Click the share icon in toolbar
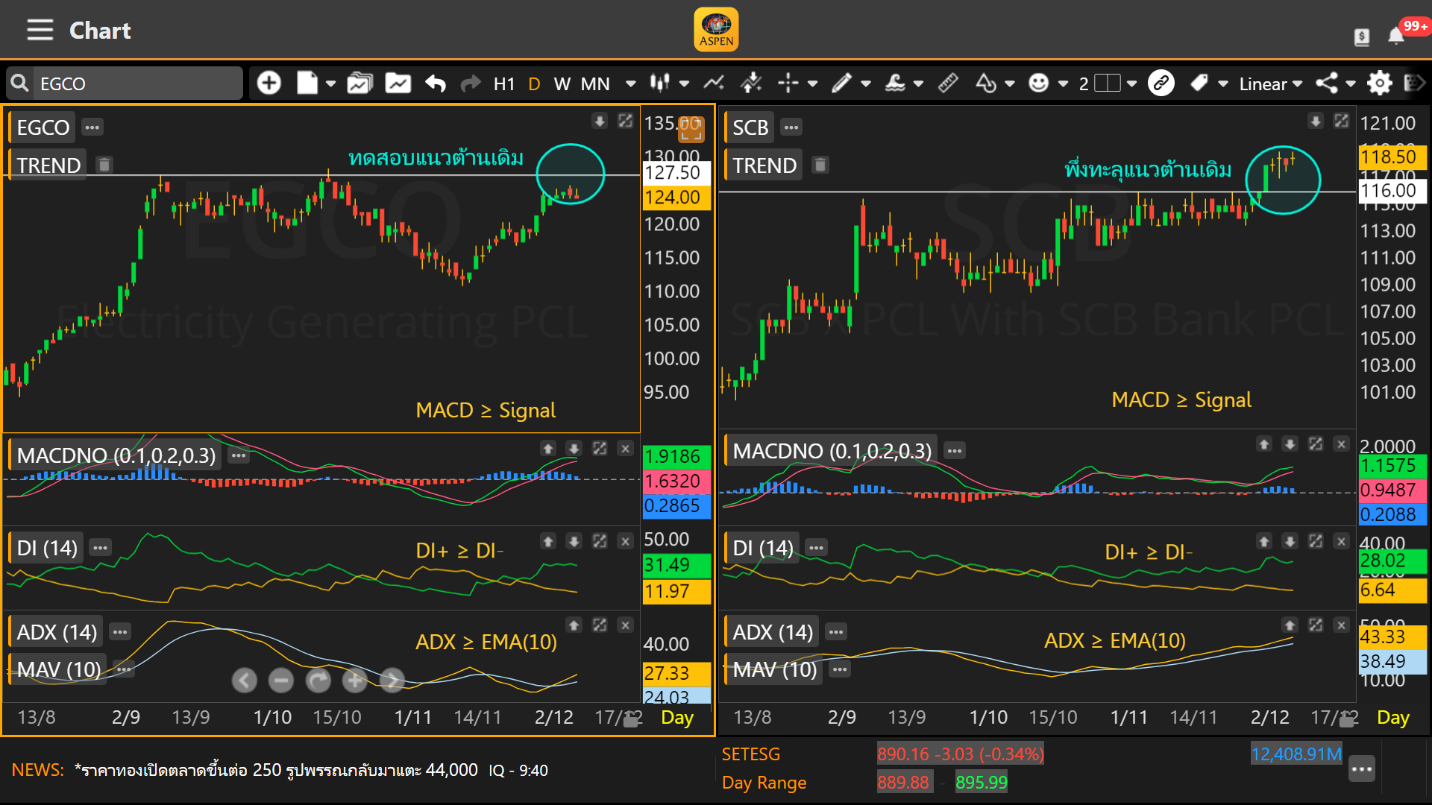The width and height of the screenshot is (1432, 805). 1327,83
